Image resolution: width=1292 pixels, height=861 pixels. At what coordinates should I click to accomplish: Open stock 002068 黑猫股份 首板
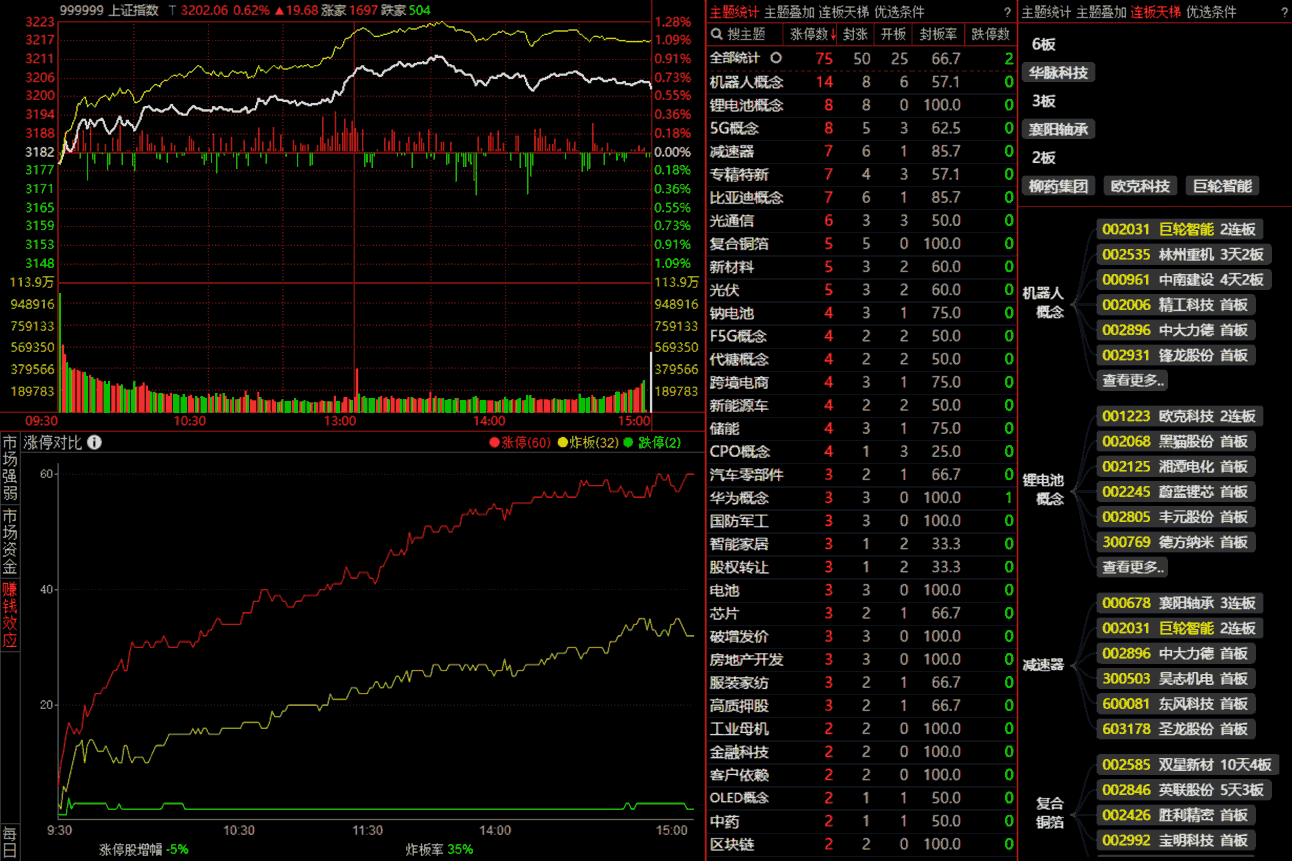pos(1176,441)
